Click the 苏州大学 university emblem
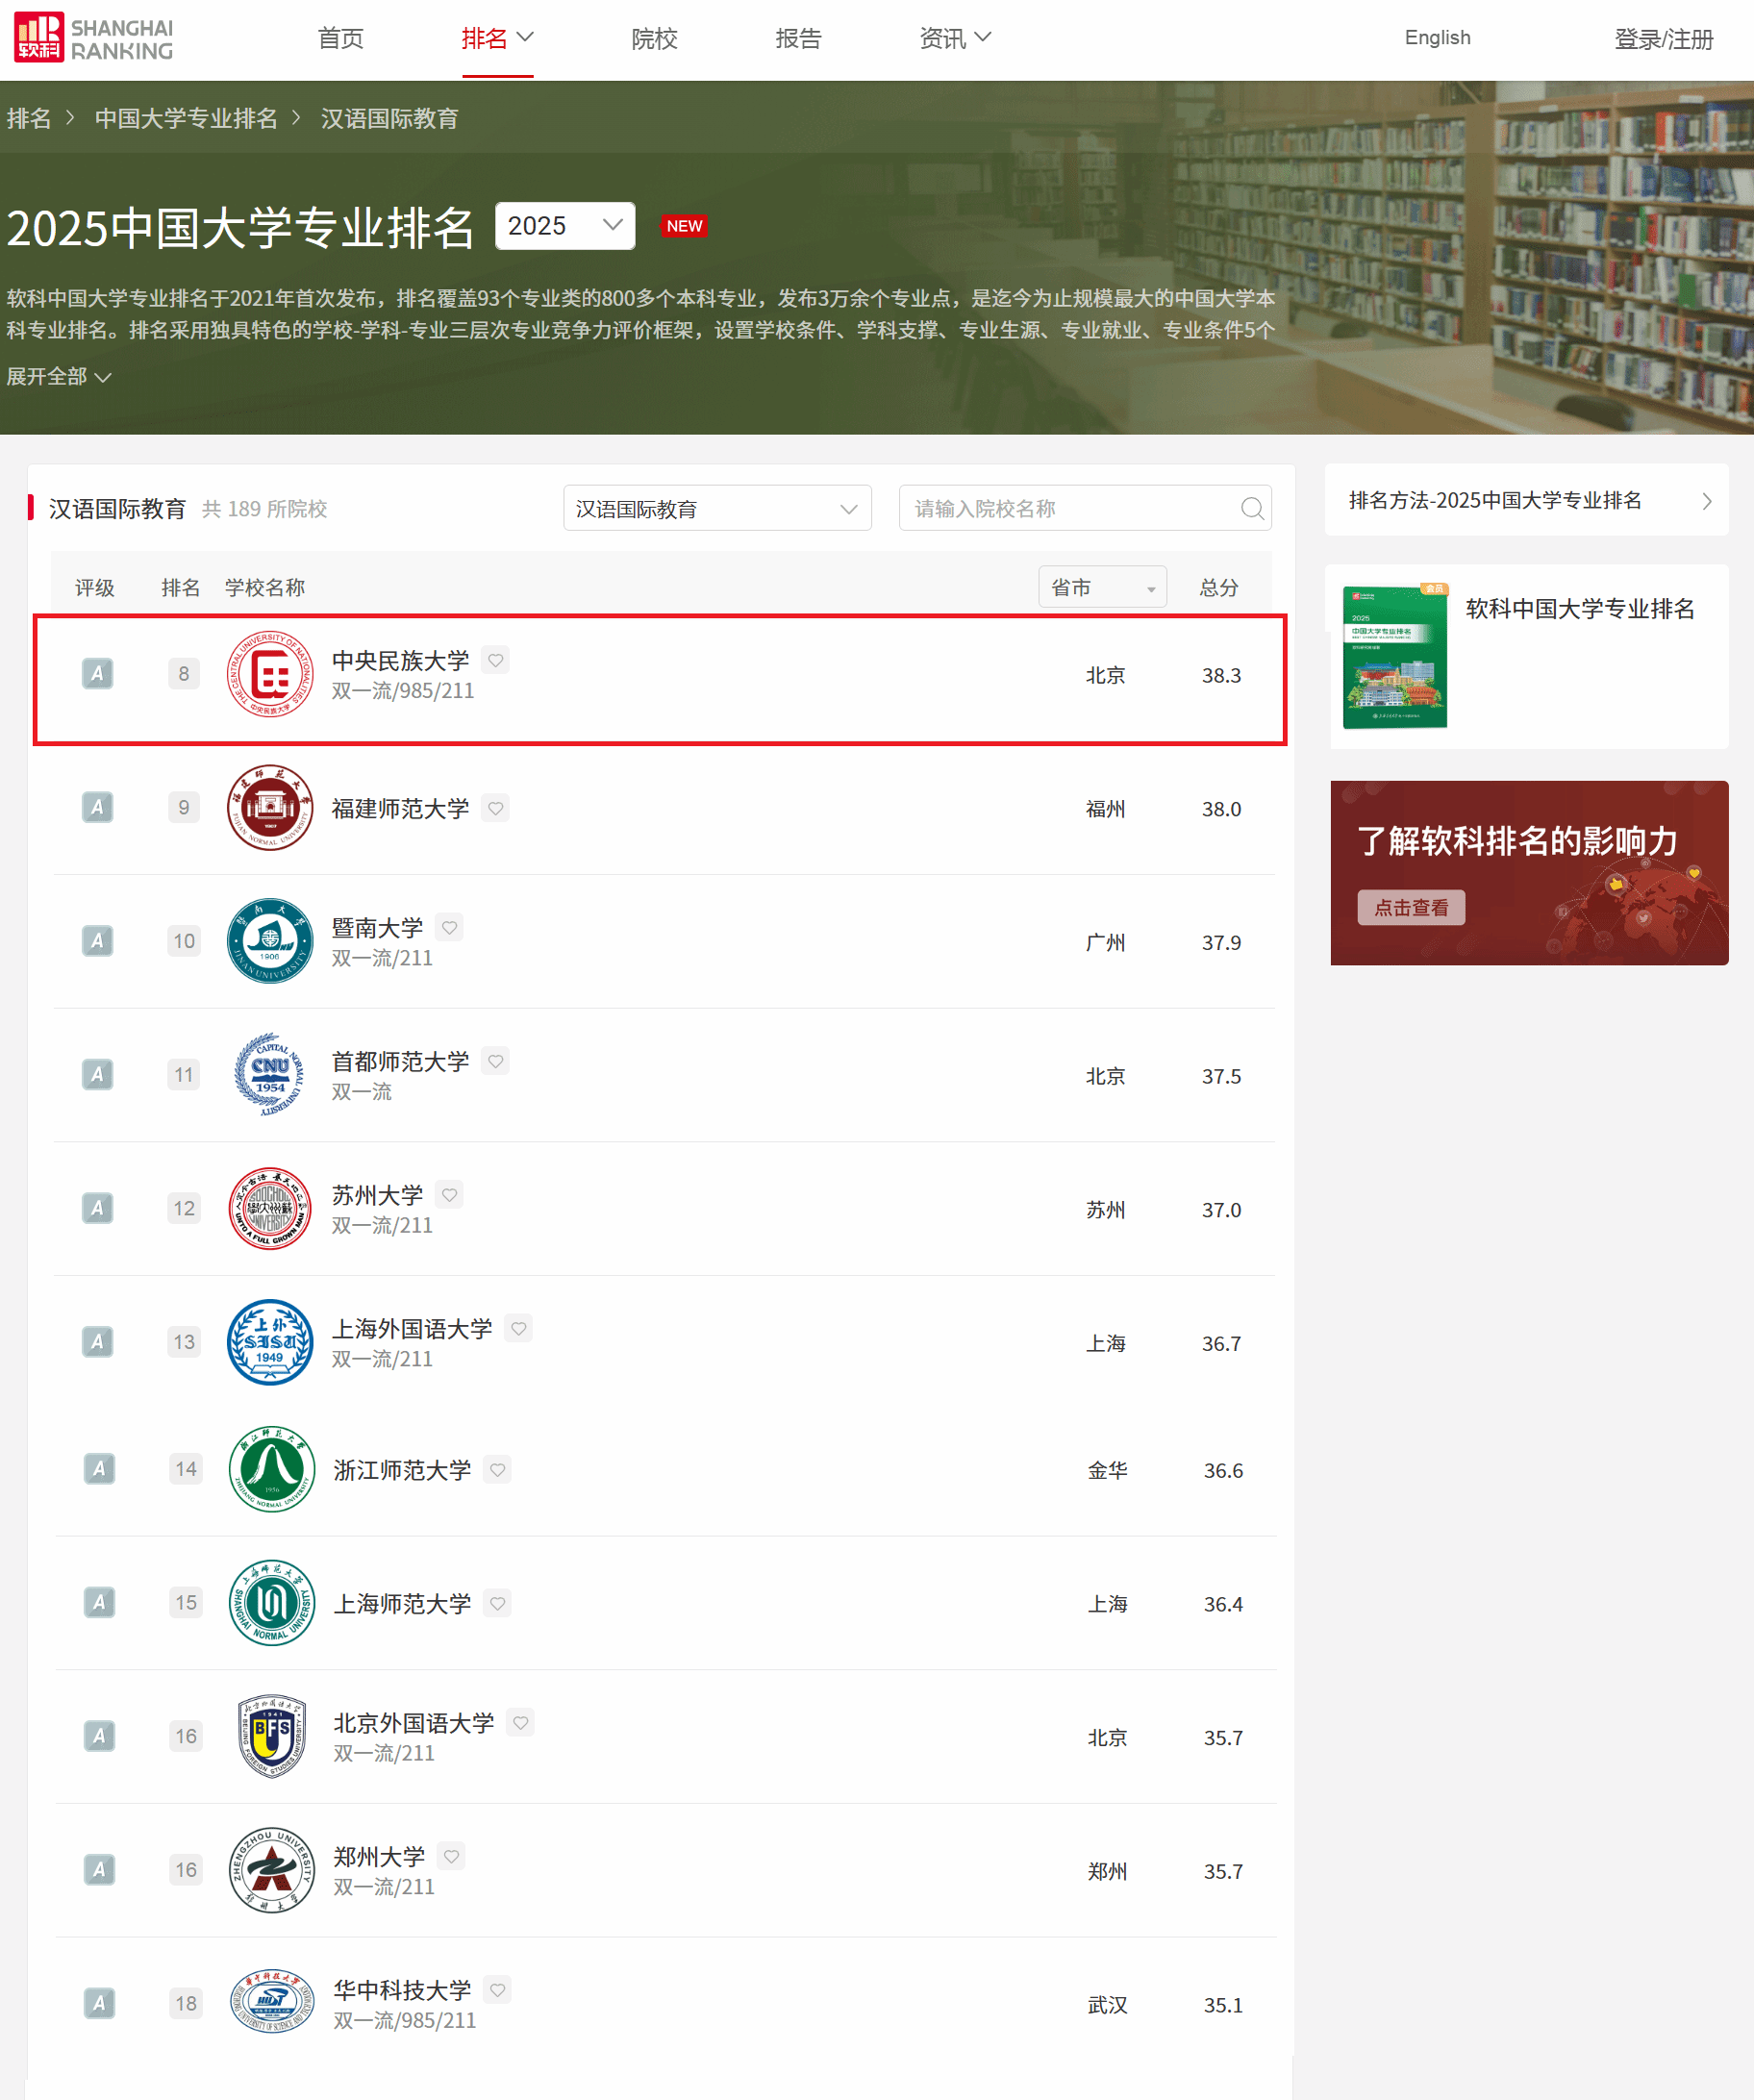1754x2100 pixels. (269, 1209)
